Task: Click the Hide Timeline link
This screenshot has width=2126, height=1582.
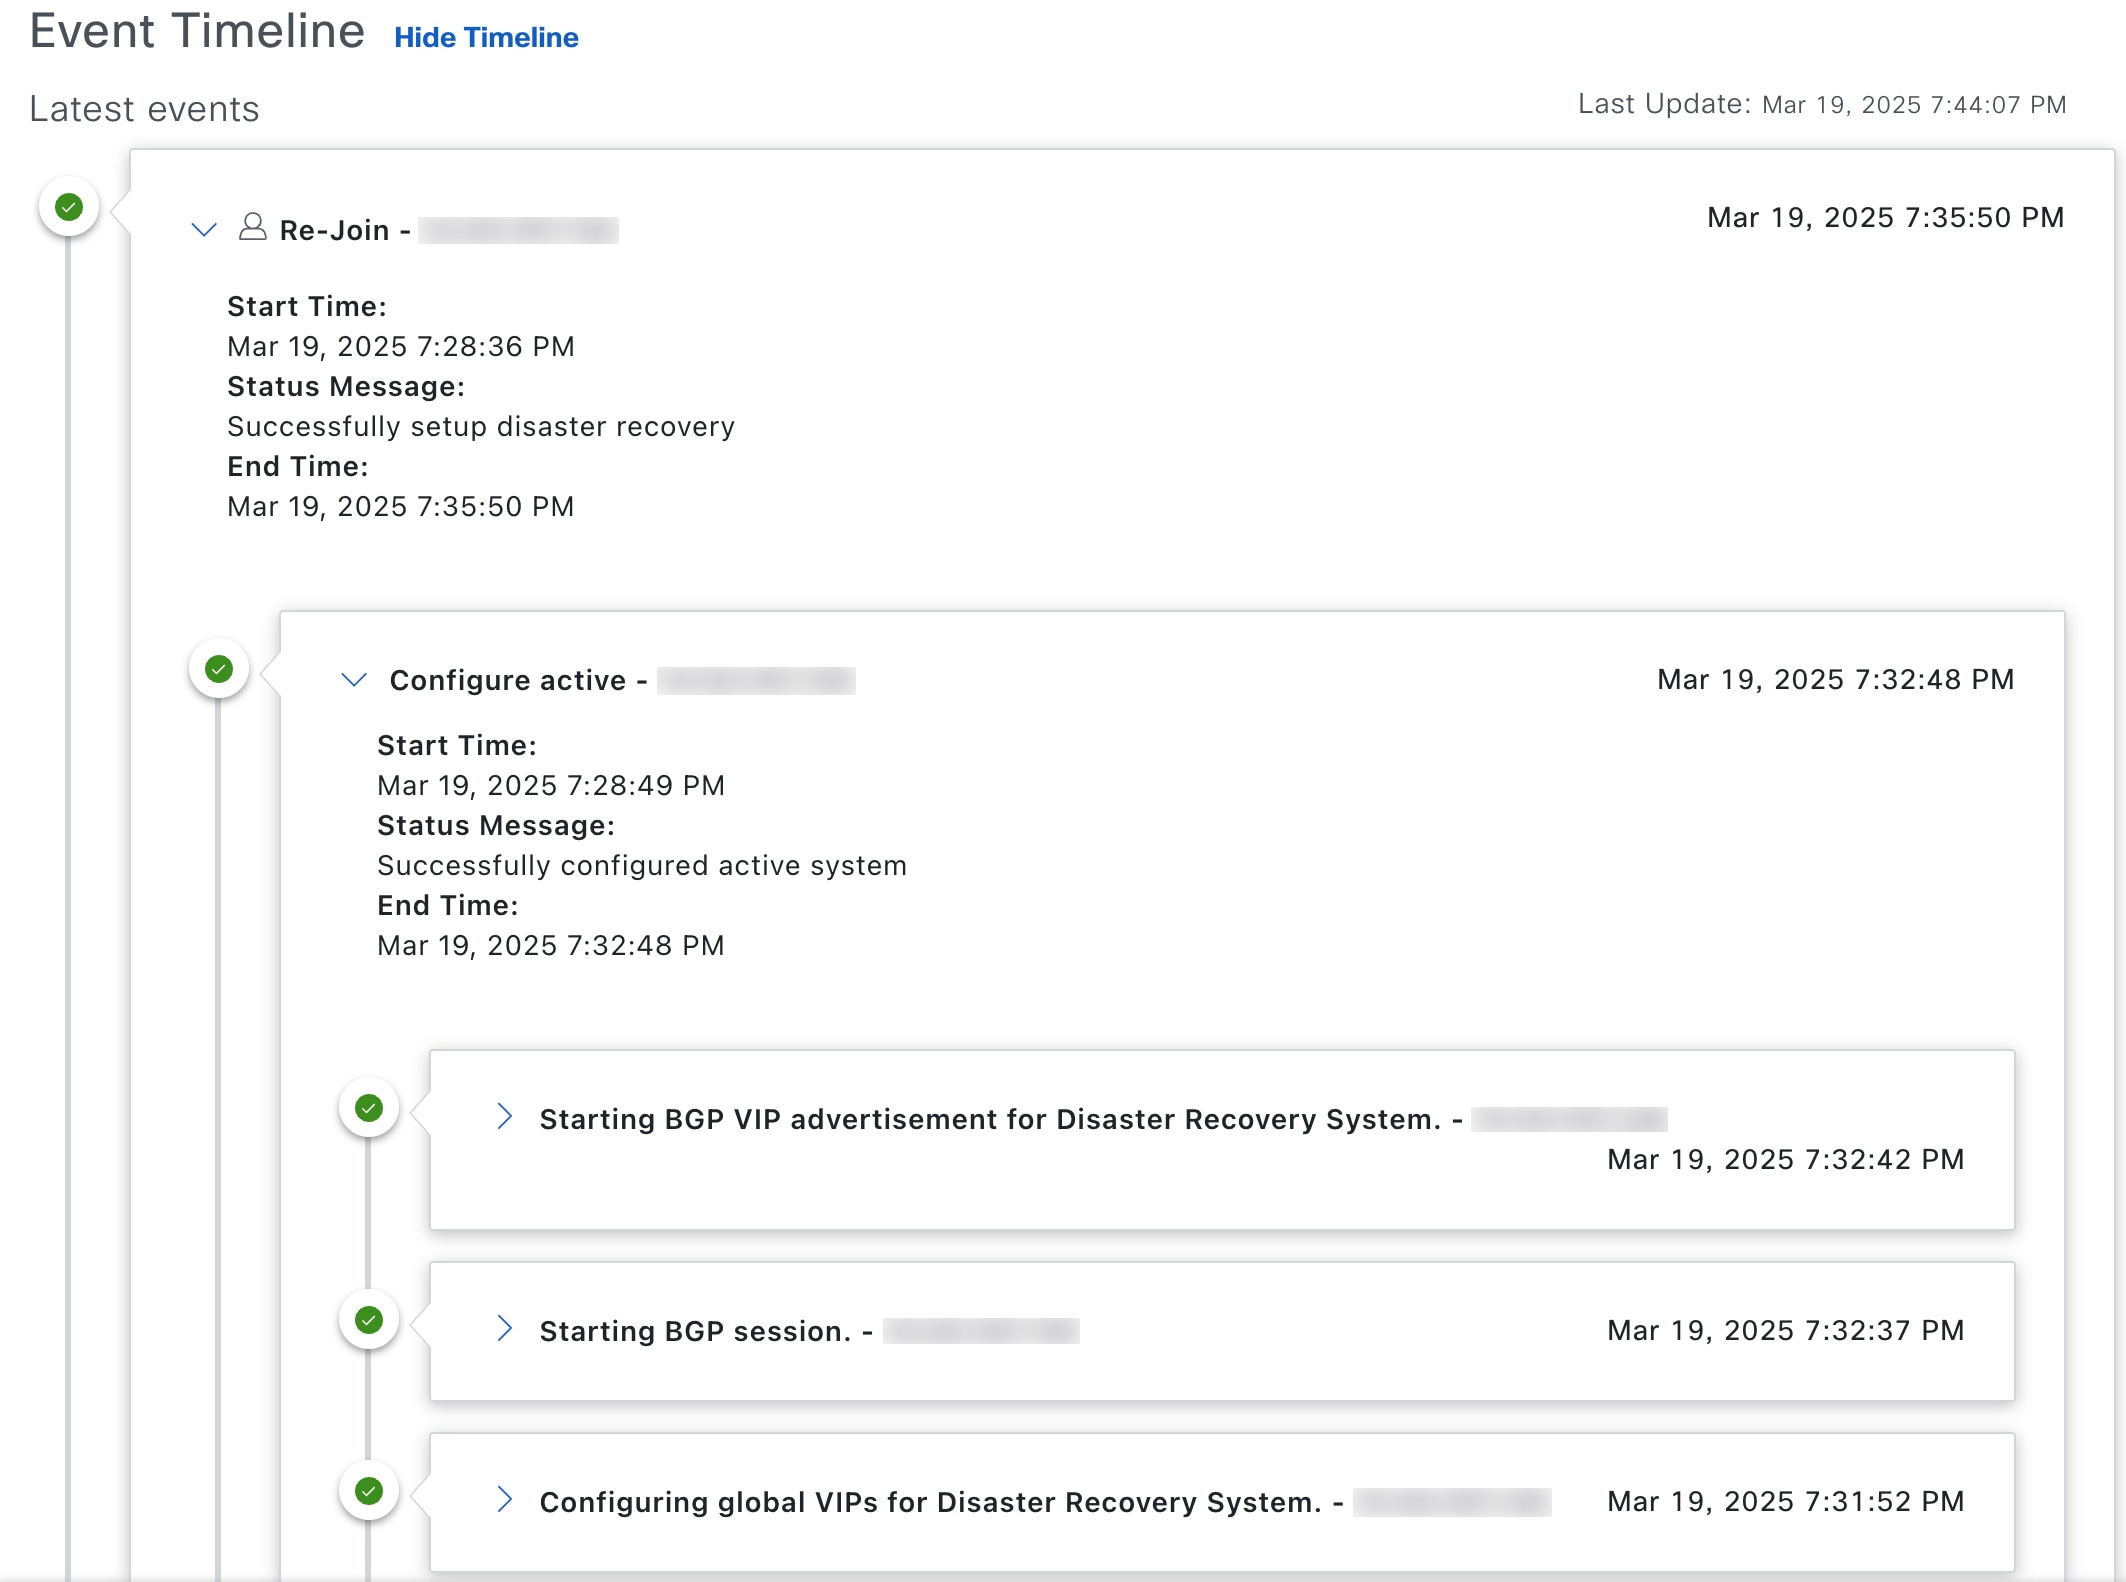Action: pos(486,38)
